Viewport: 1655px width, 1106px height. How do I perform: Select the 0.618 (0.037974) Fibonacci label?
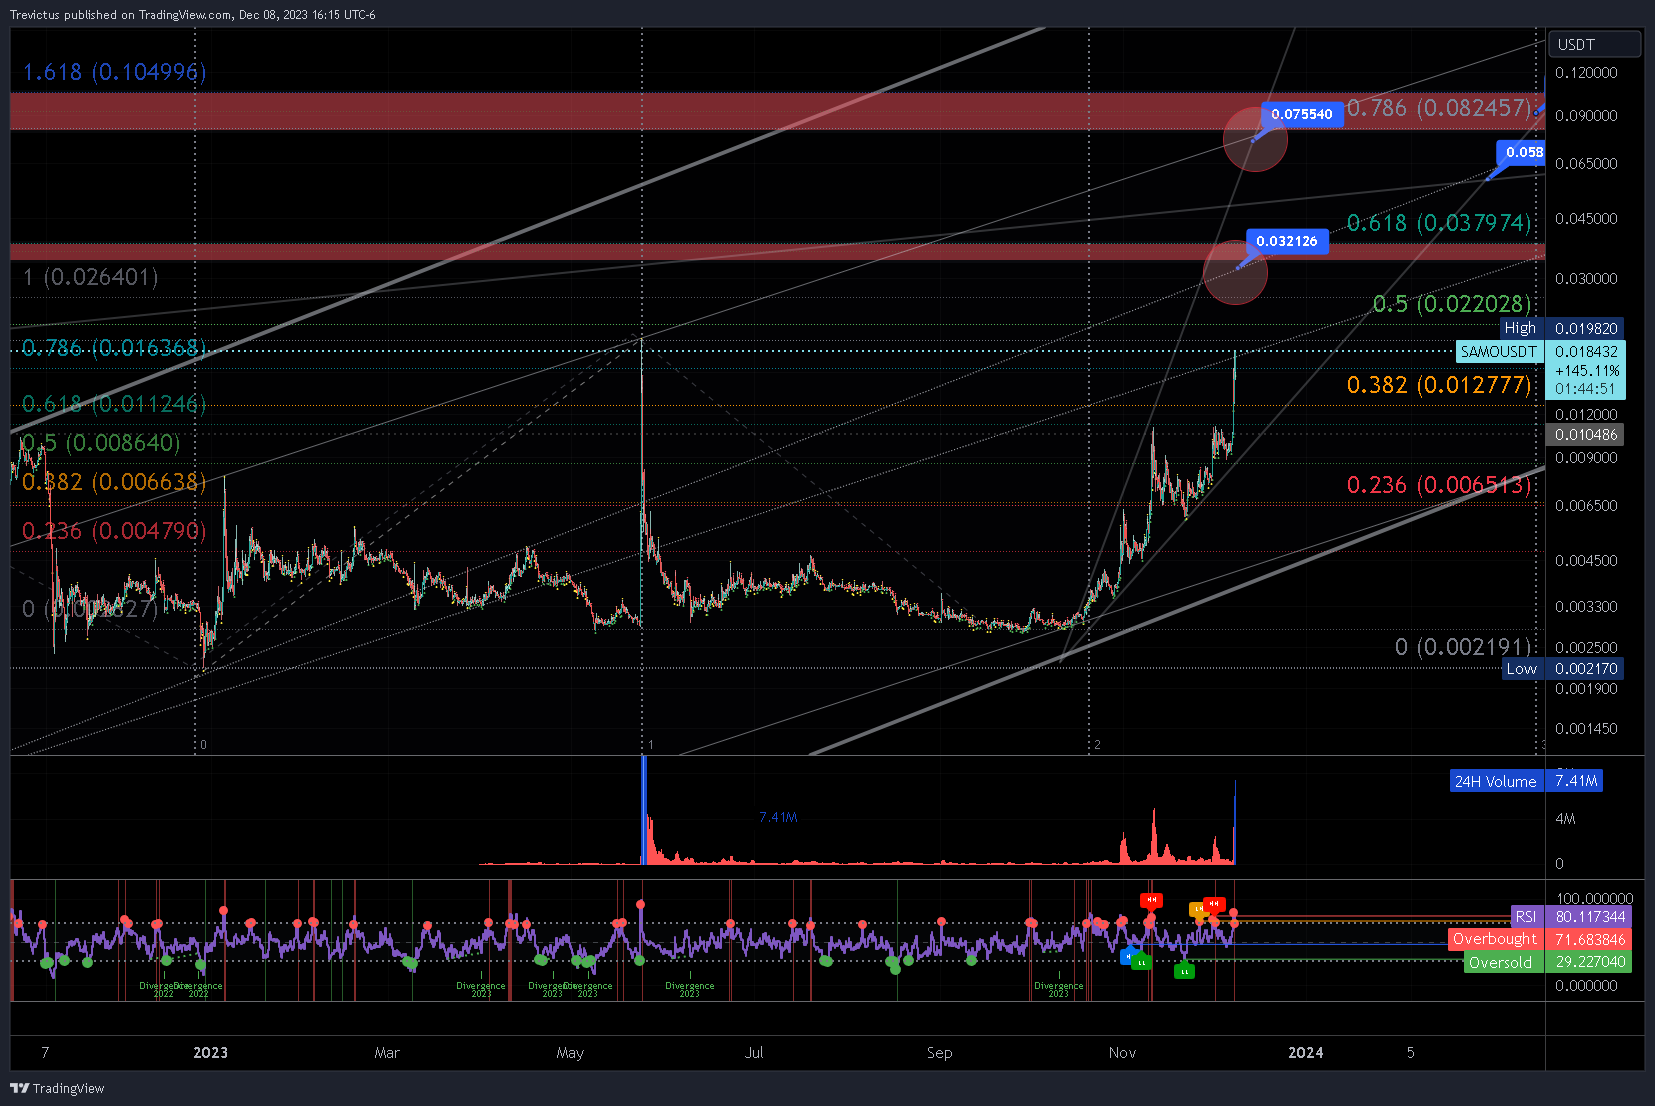1439,222
